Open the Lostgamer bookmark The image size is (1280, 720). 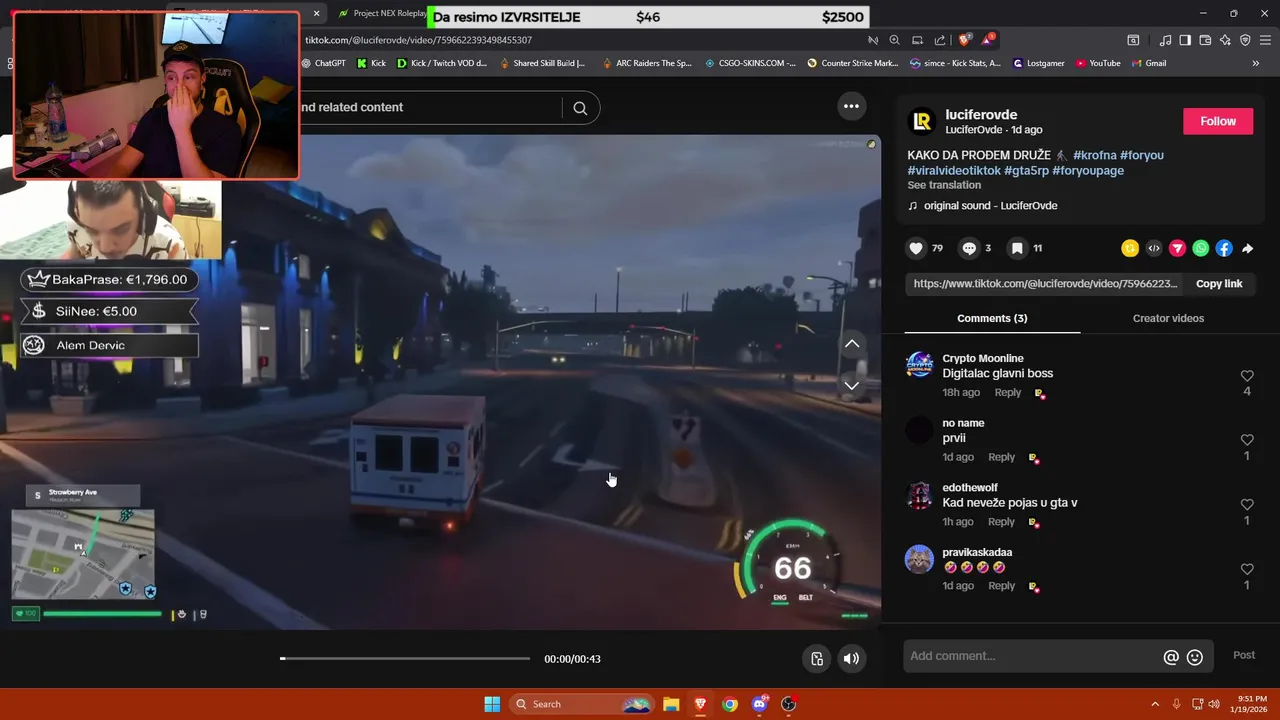(x=1039, y=63)
